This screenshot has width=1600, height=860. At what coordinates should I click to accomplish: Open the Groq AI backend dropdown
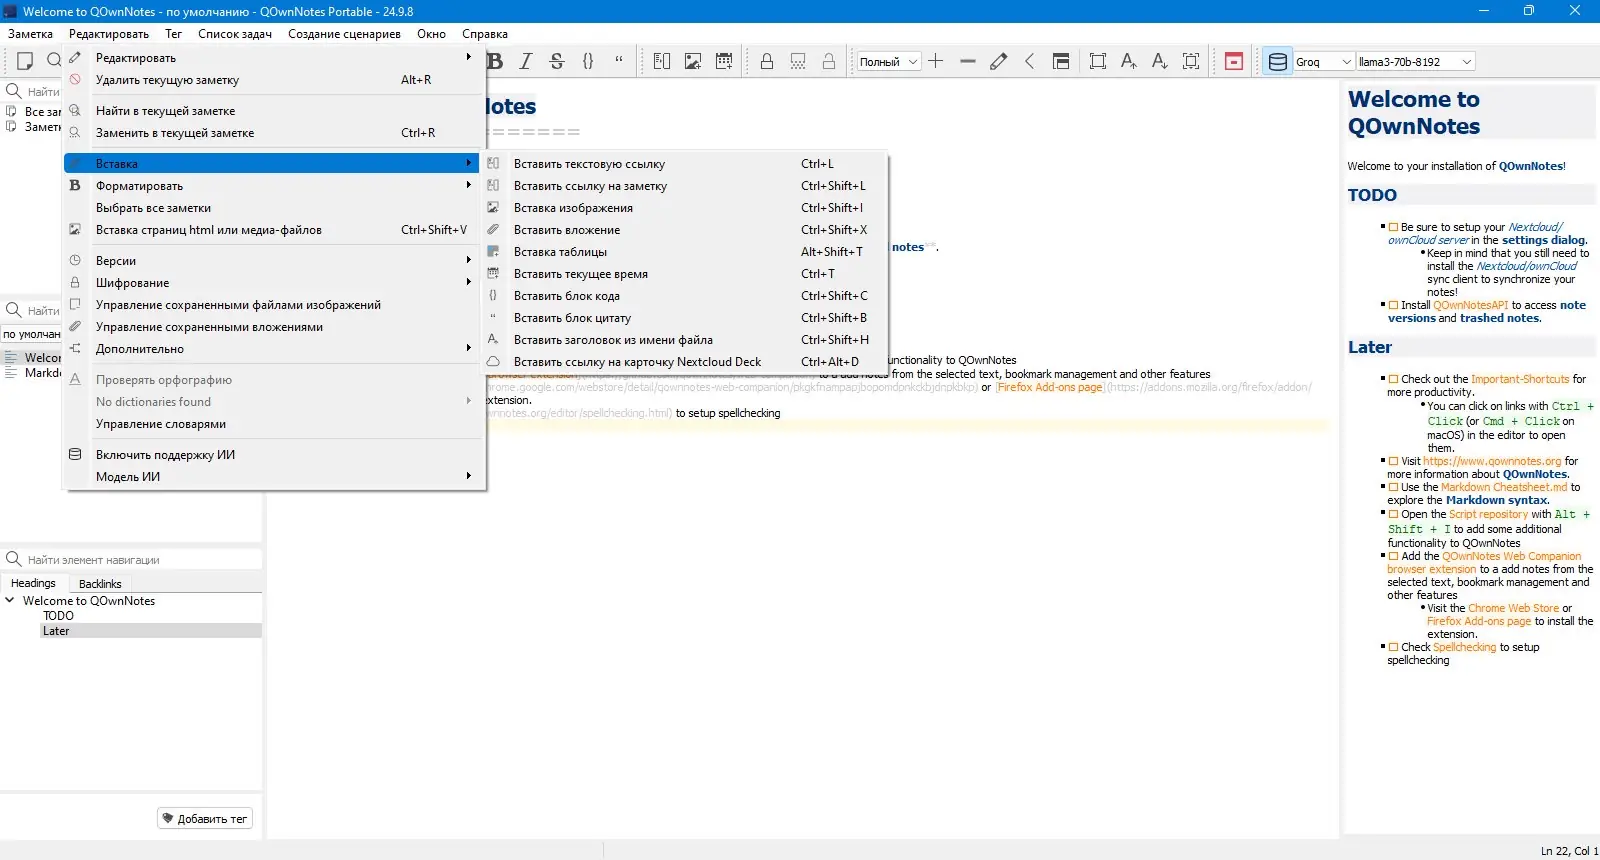[x=1324, y=62]
